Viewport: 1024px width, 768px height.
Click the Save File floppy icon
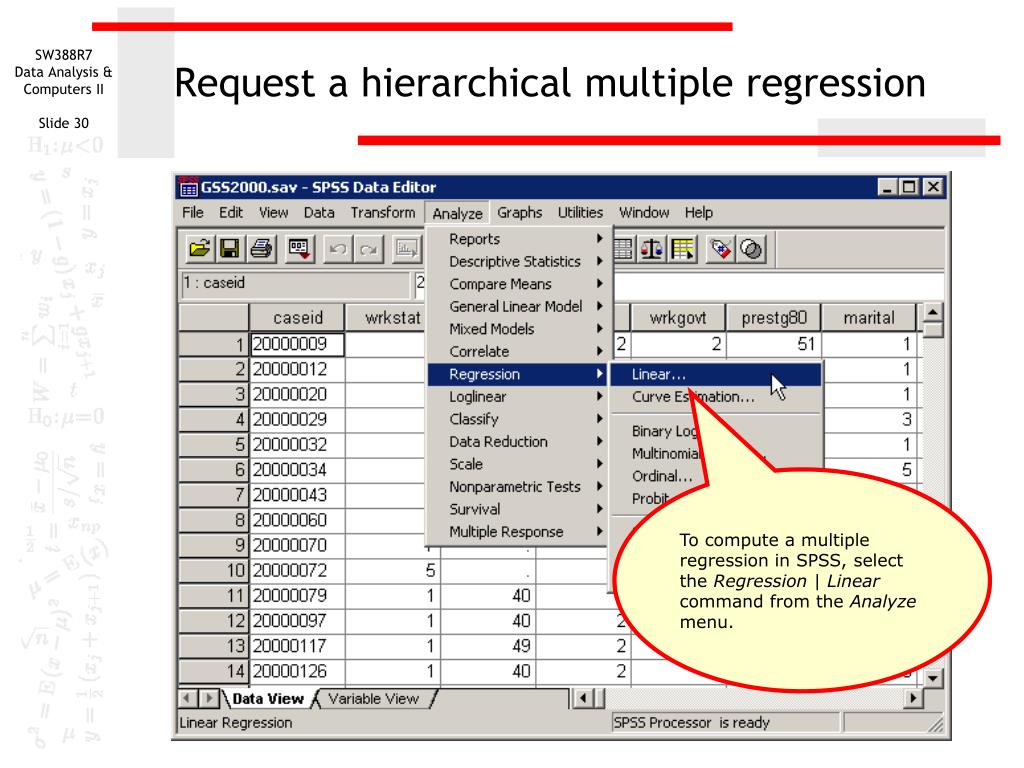coord(230,249)
